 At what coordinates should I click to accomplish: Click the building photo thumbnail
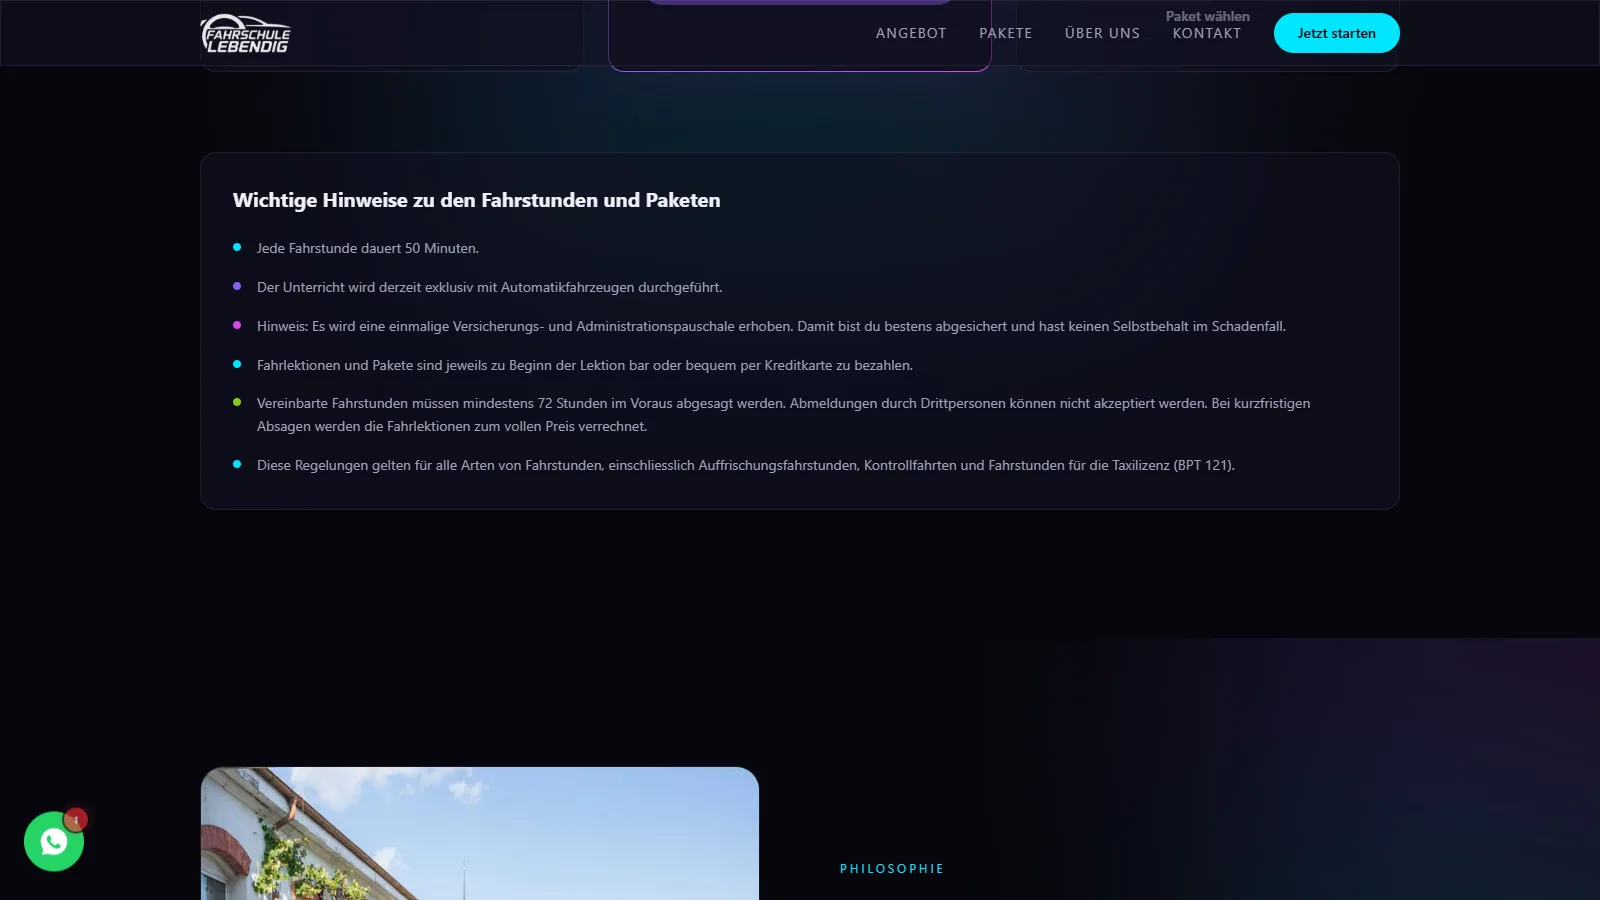point(480,833)
